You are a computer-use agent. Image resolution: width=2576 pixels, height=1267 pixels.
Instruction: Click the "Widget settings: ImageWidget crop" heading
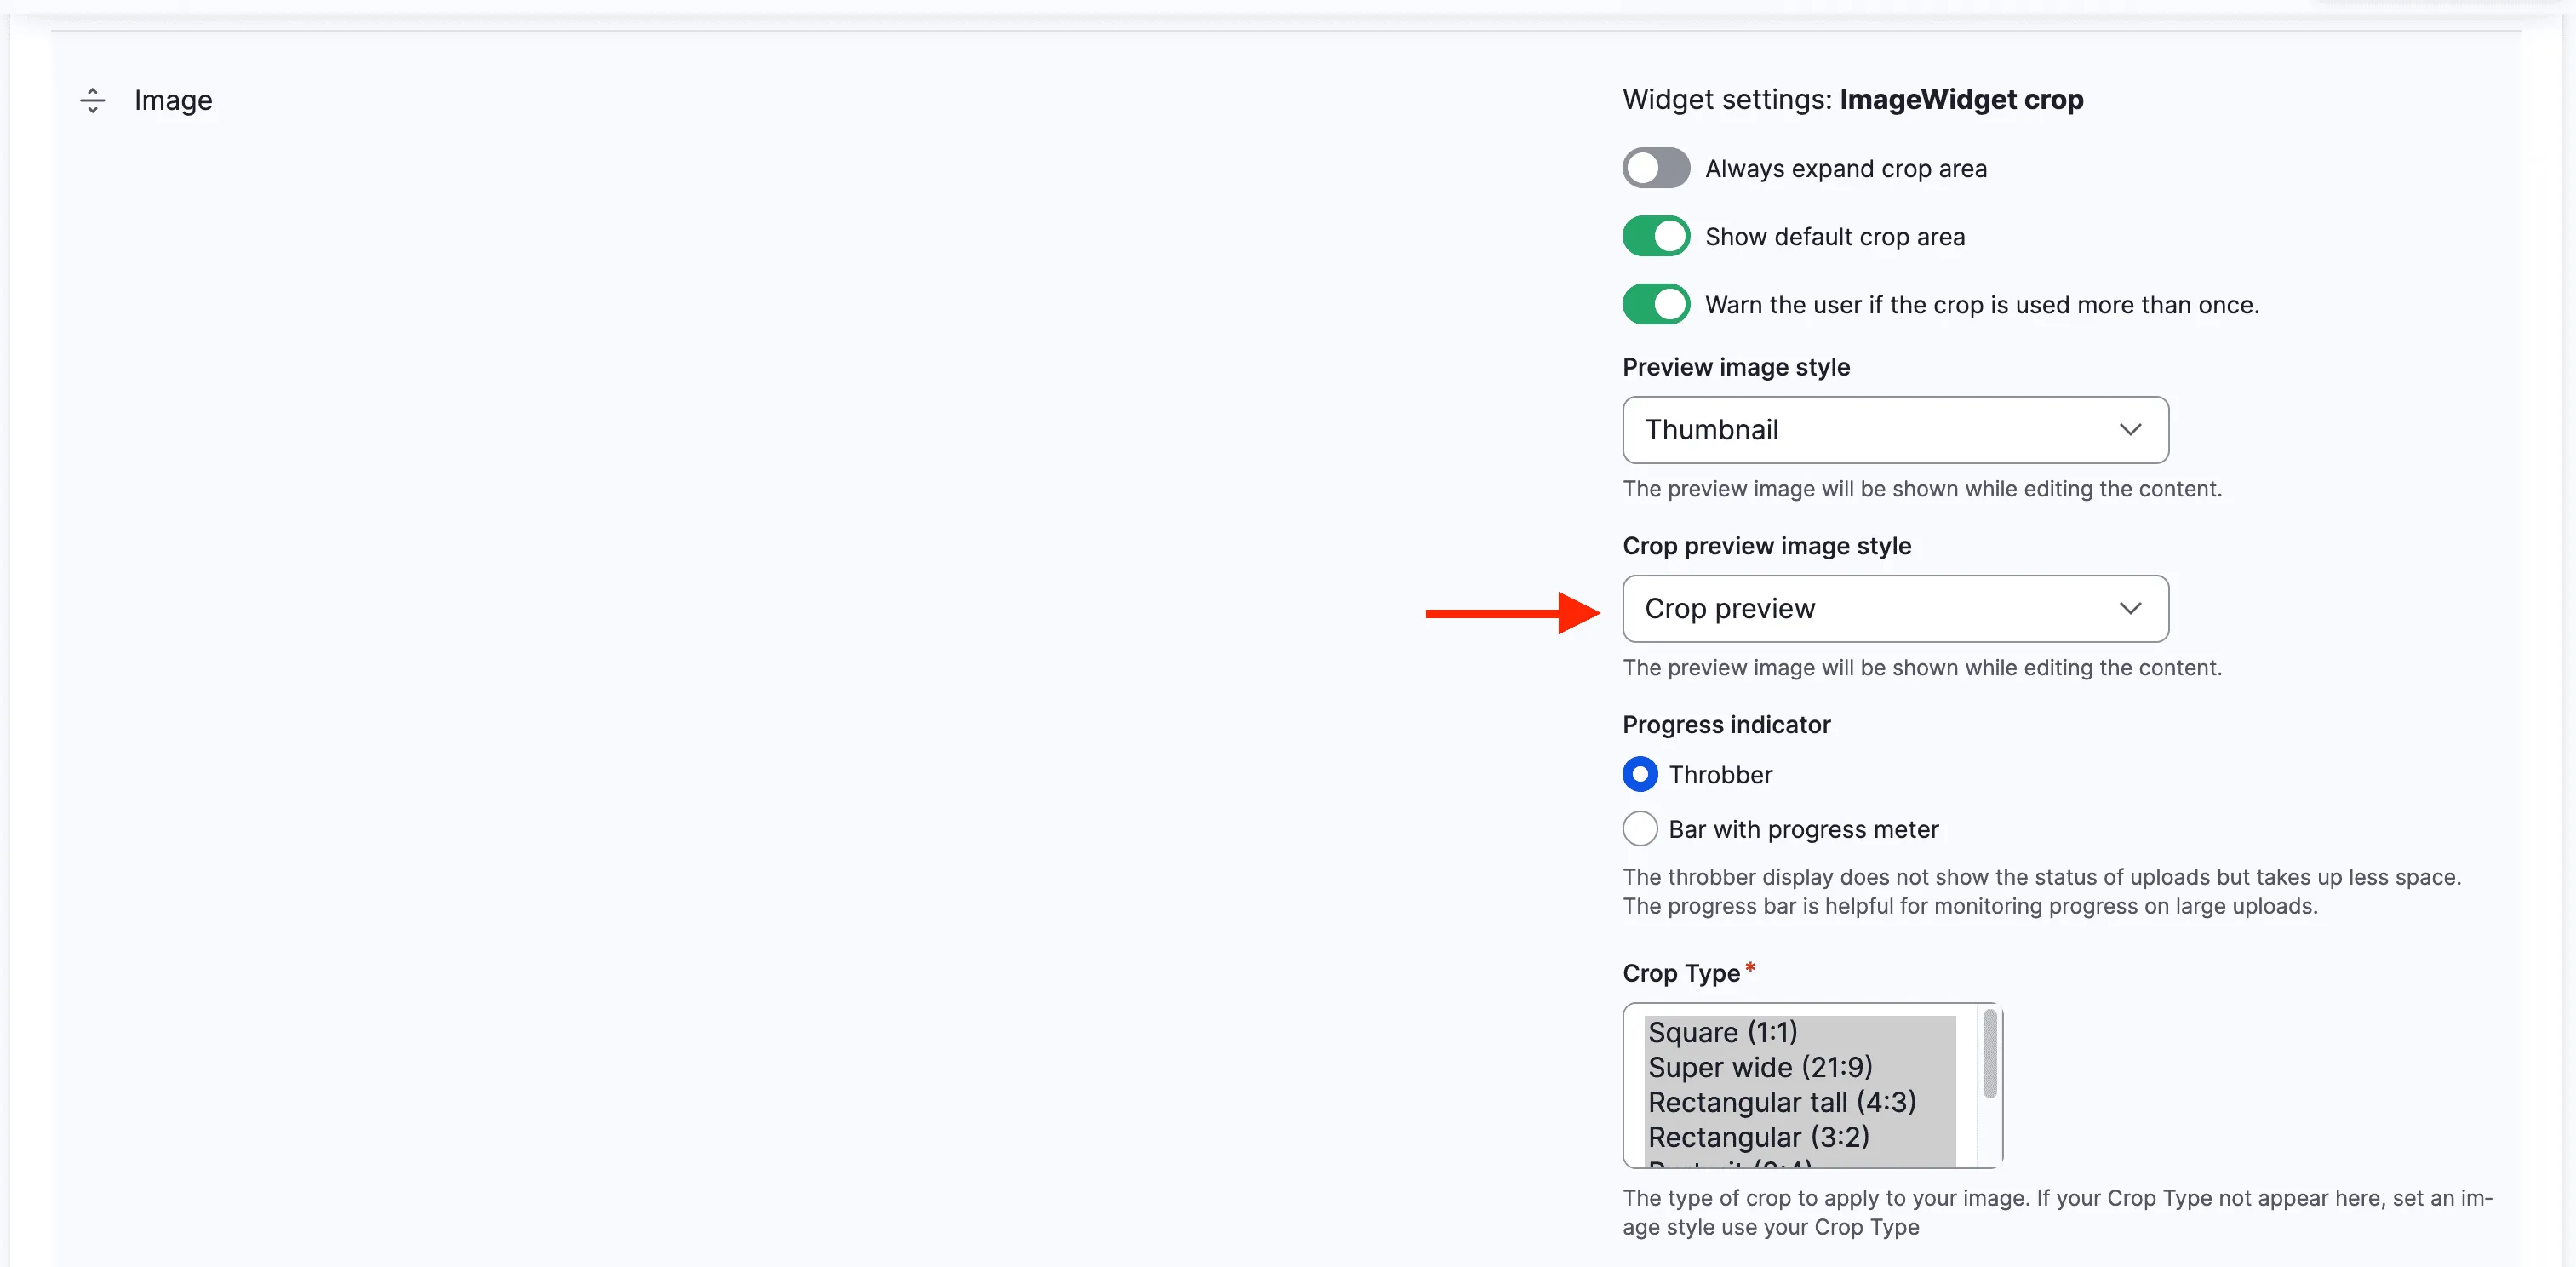tap(1852, 99)
